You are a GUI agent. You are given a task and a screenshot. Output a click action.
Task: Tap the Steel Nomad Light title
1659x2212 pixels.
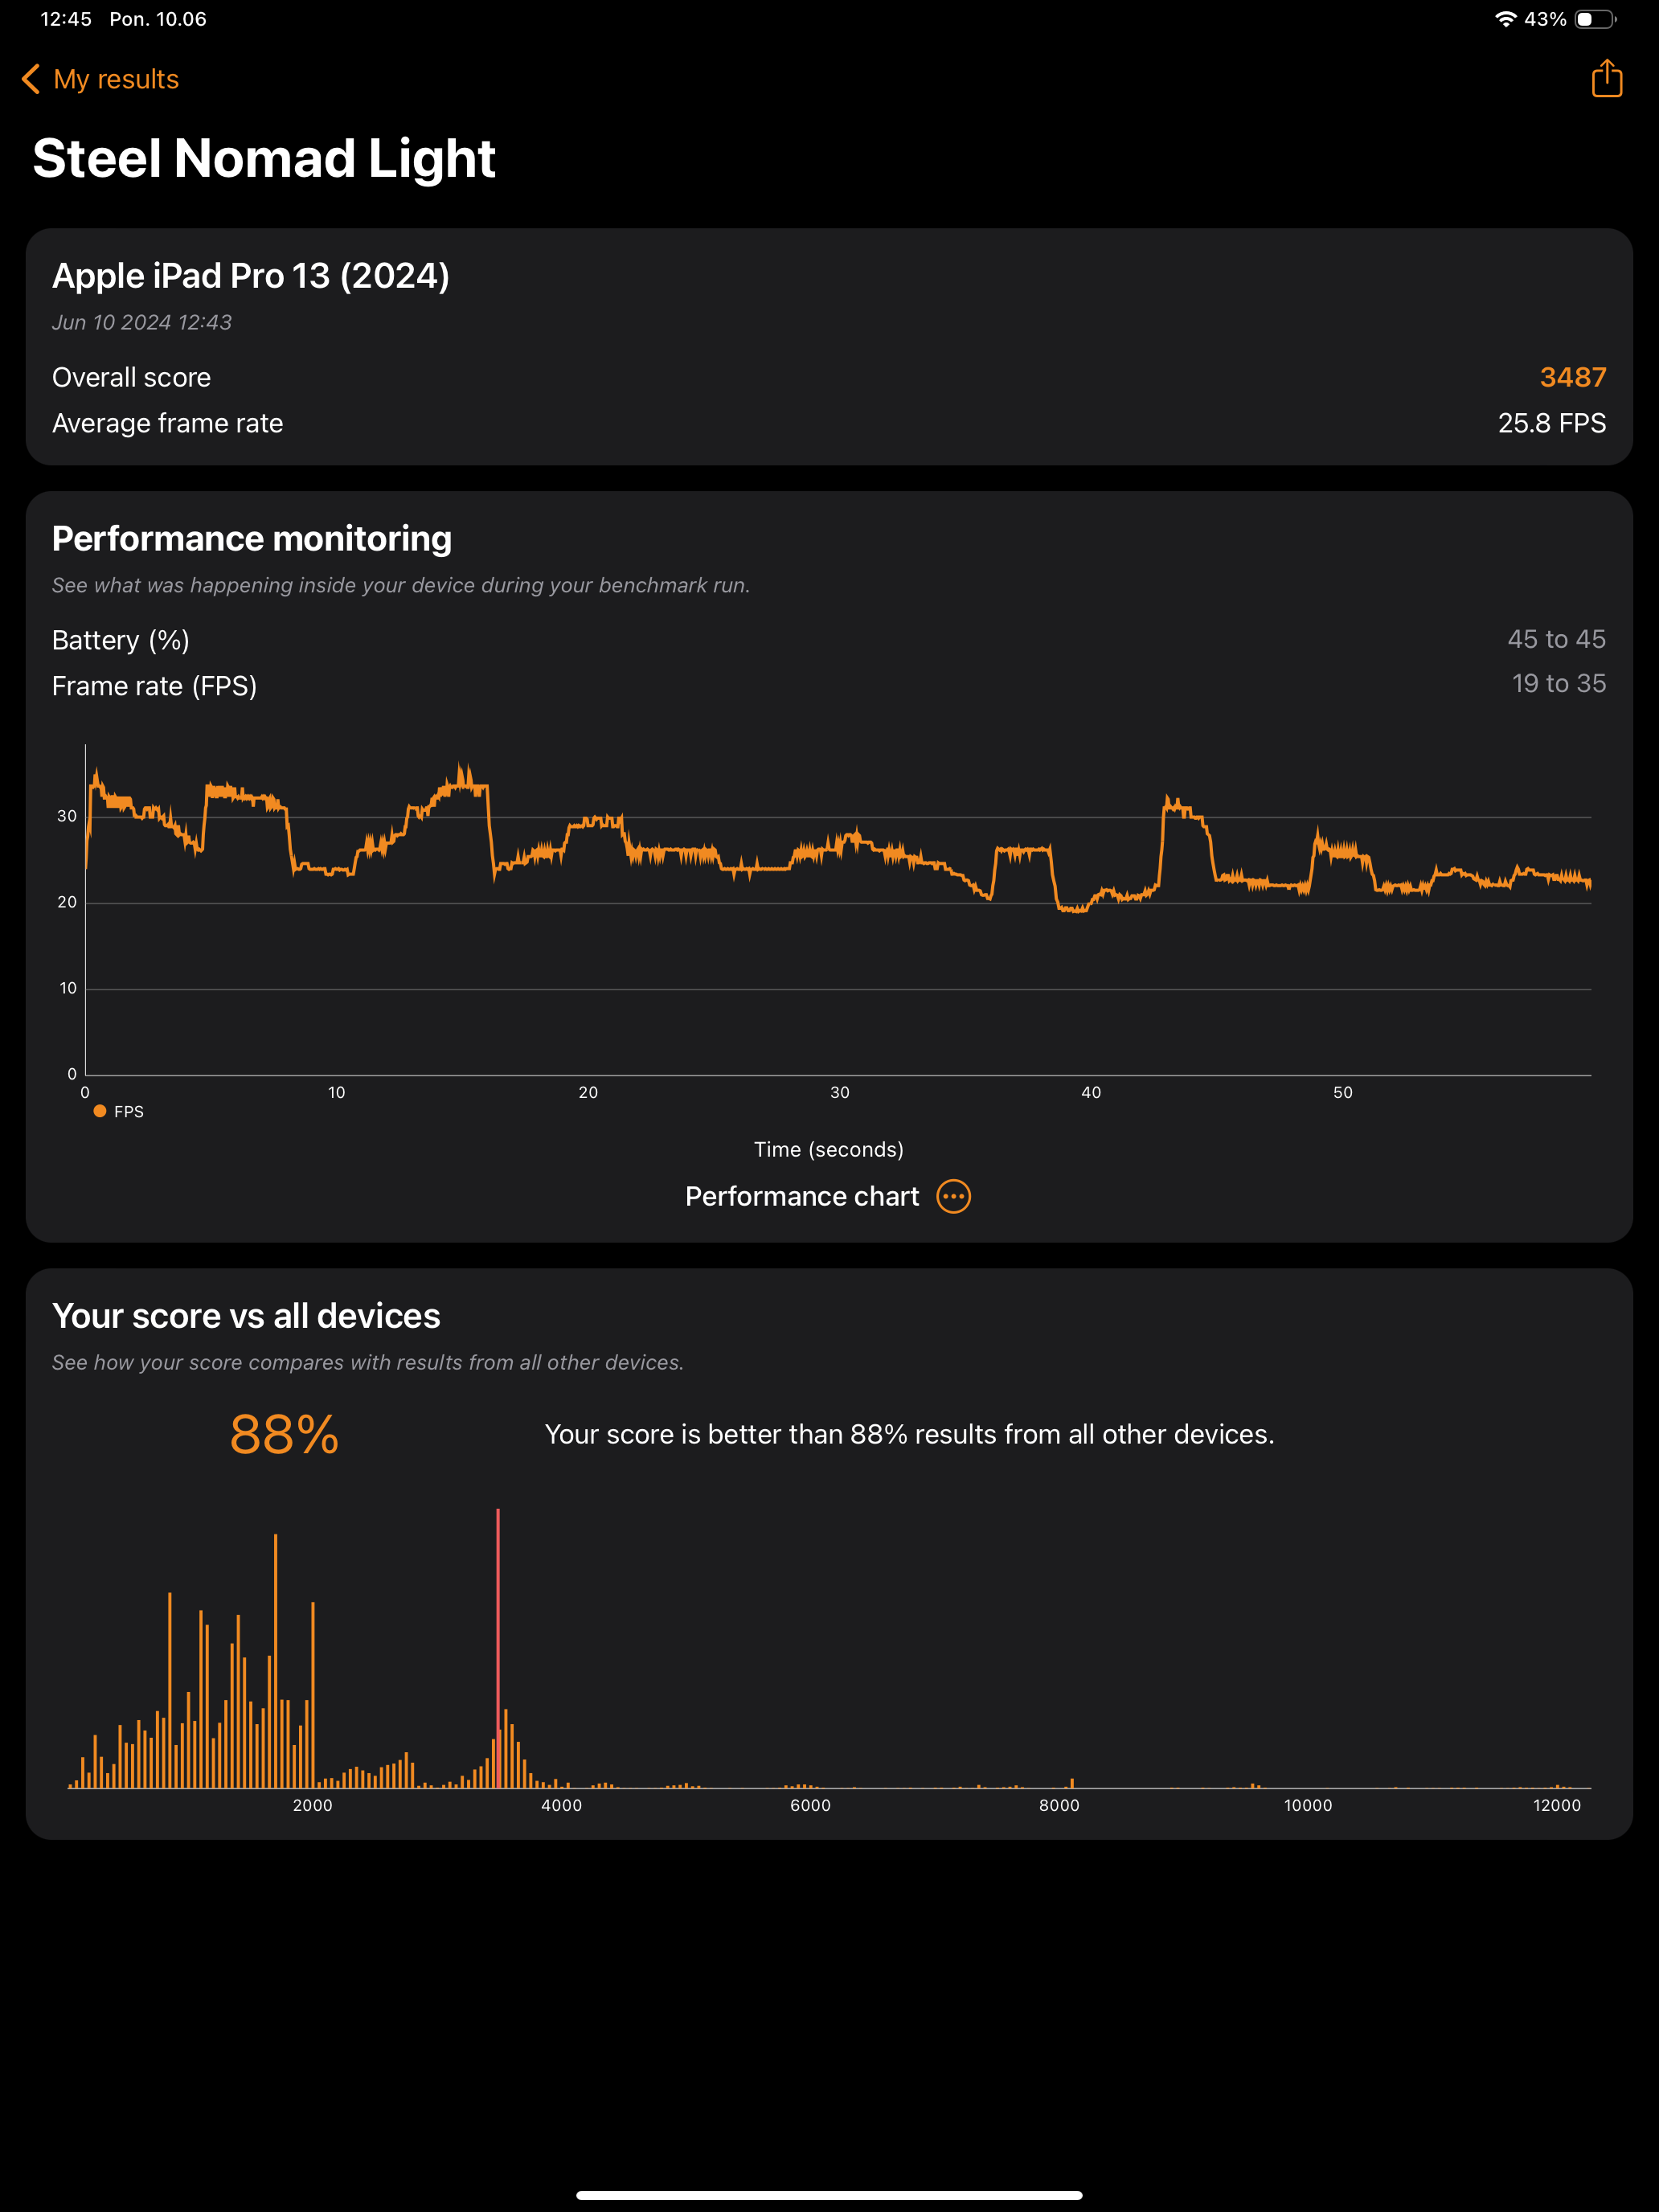[x=264, y=158]
